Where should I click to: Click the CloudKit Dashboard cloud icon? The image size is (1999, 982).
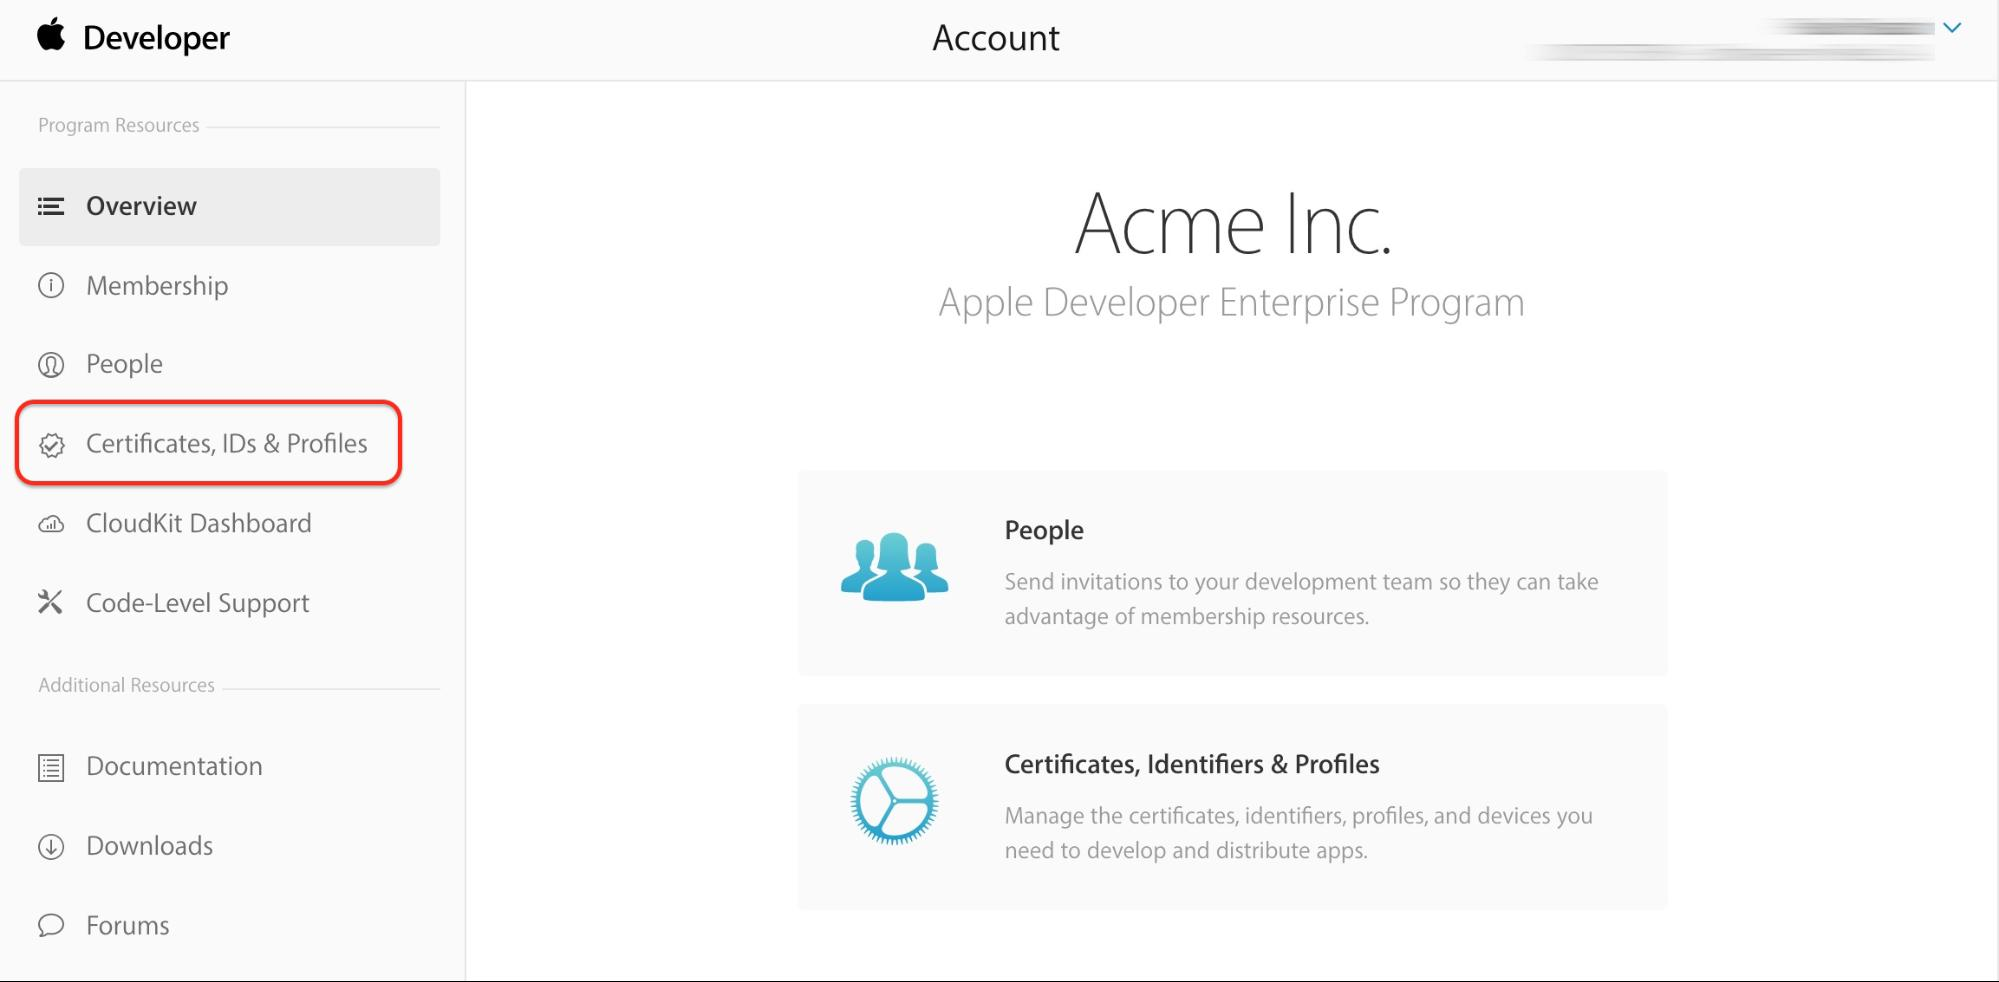coord(51,524)
